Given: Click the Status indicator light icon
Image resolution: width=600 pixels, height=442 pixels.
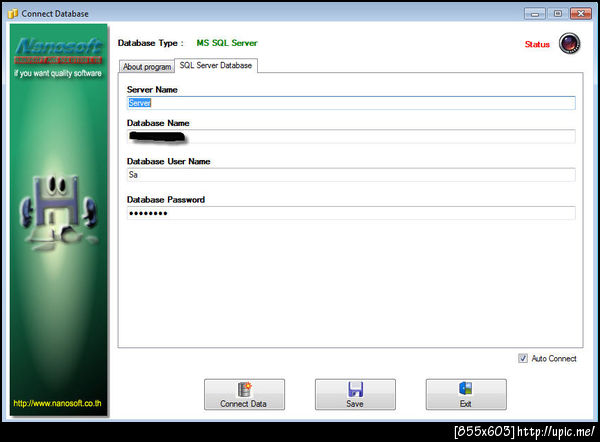Looking at the screenshot, I should pyautogui.click(x=569, y=43).
